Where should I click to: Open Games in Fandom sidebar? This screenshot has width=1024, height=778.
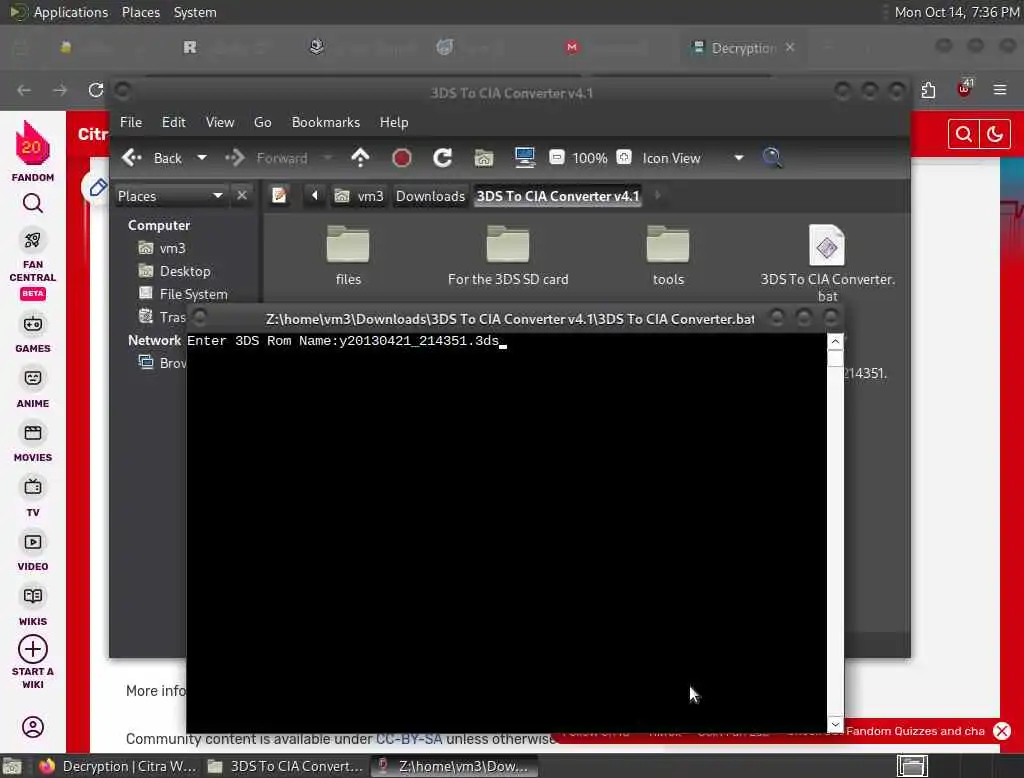pyautogui.click(x=33, y=334)
